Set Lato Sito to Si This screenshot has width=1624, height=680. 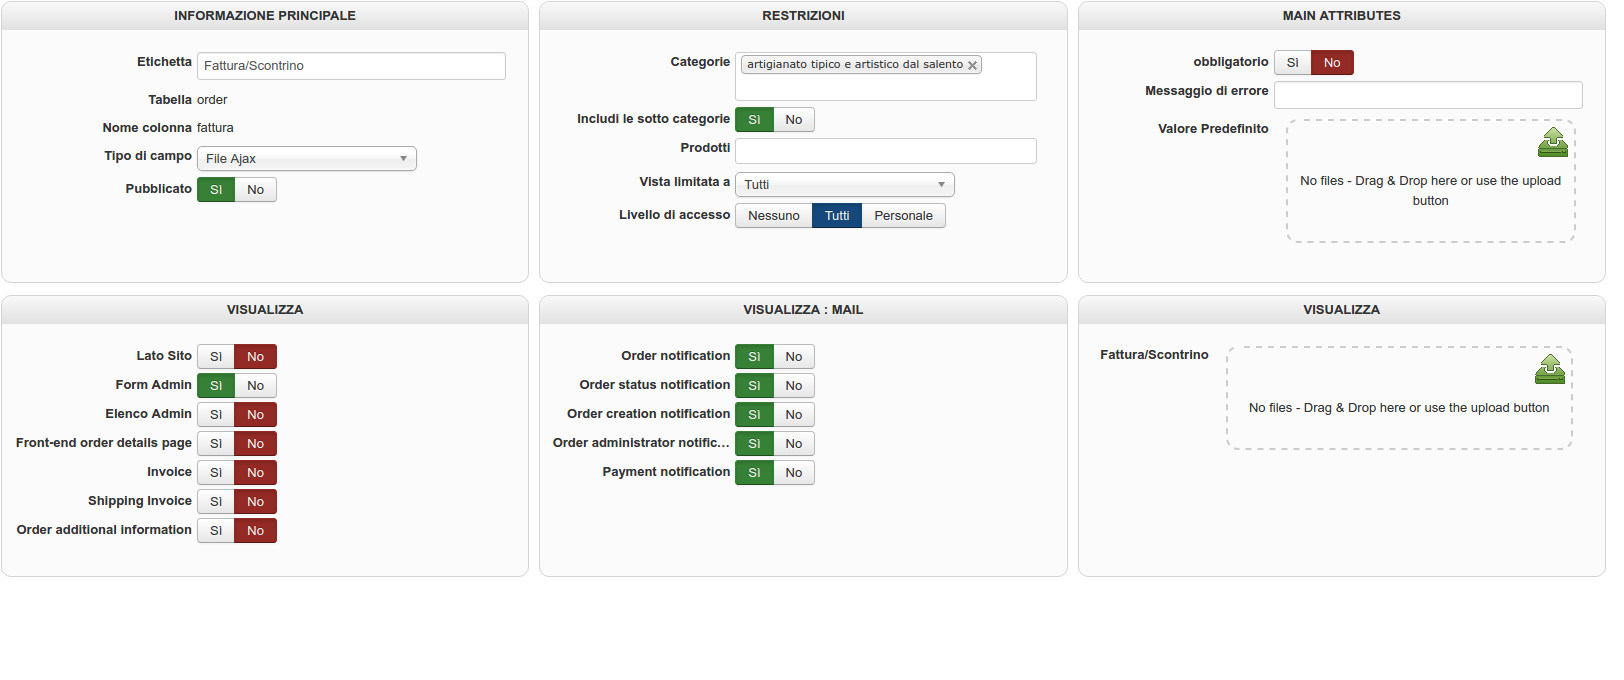216,357
